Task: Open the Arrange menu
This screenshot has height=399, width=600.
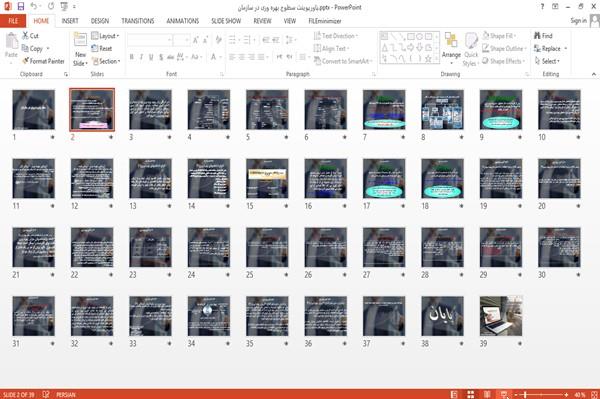Action: (451, 47)
